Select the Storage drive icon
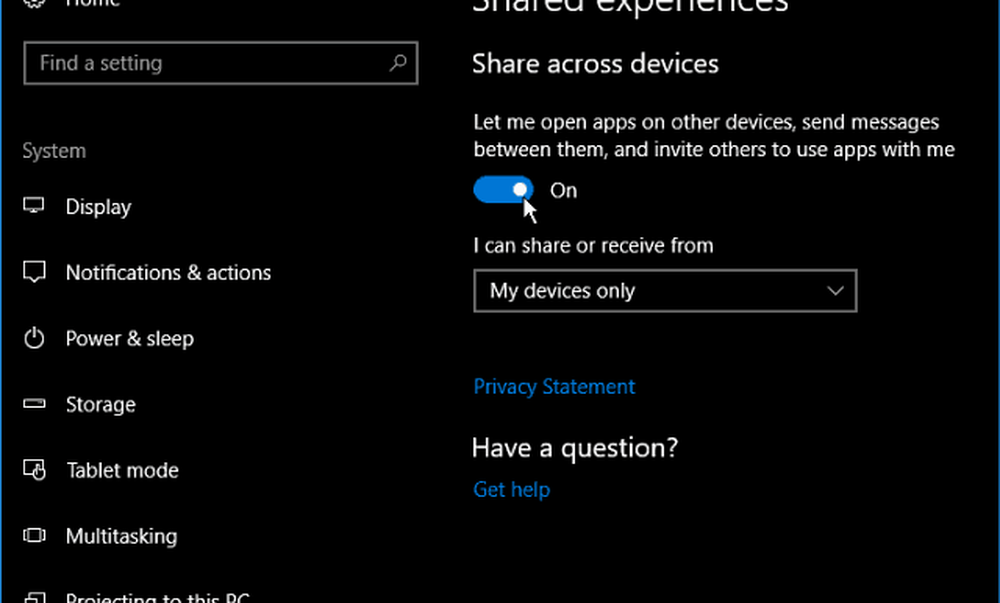The height and width of the screenshot is (603, 1000). [x=34, y=404]
